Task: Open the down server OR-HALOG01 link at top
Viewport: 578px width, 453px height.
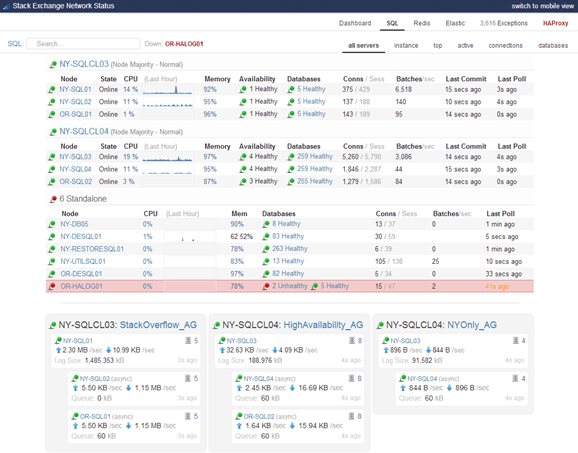Action: (x=184, y=44)
